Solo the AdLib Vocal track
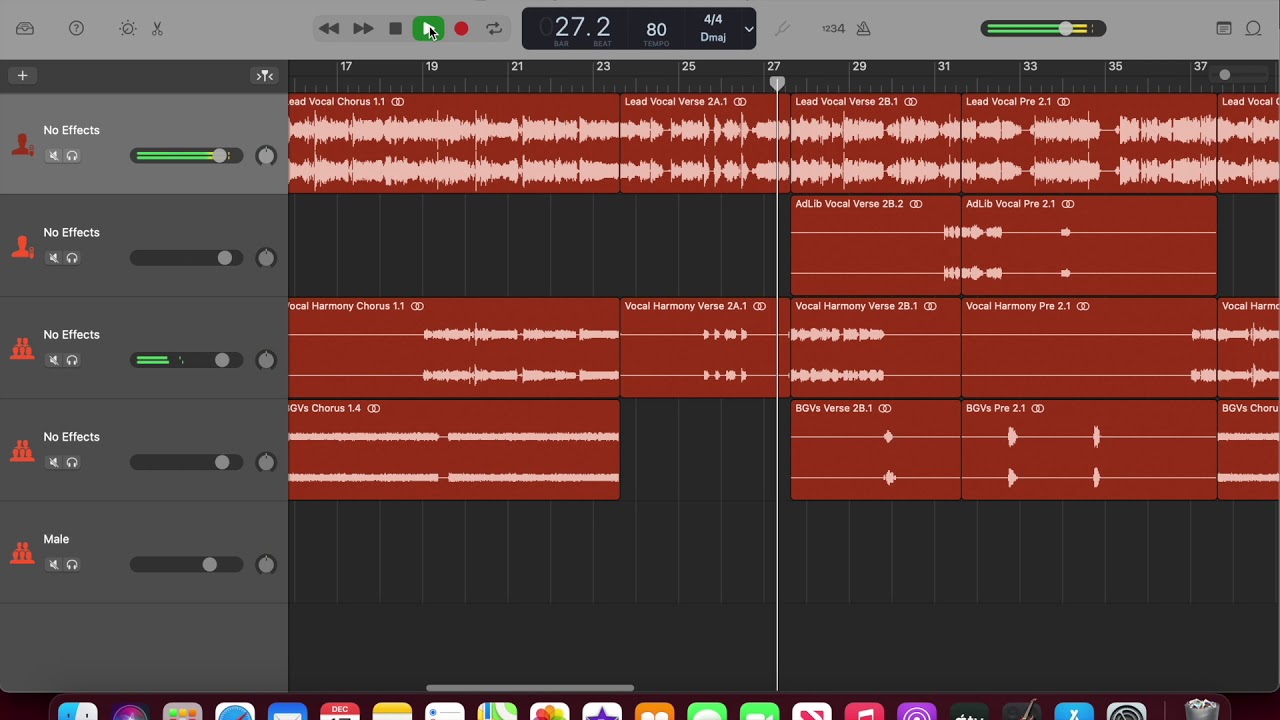Viewport: 1280px width, 720px height. [72, 258]
